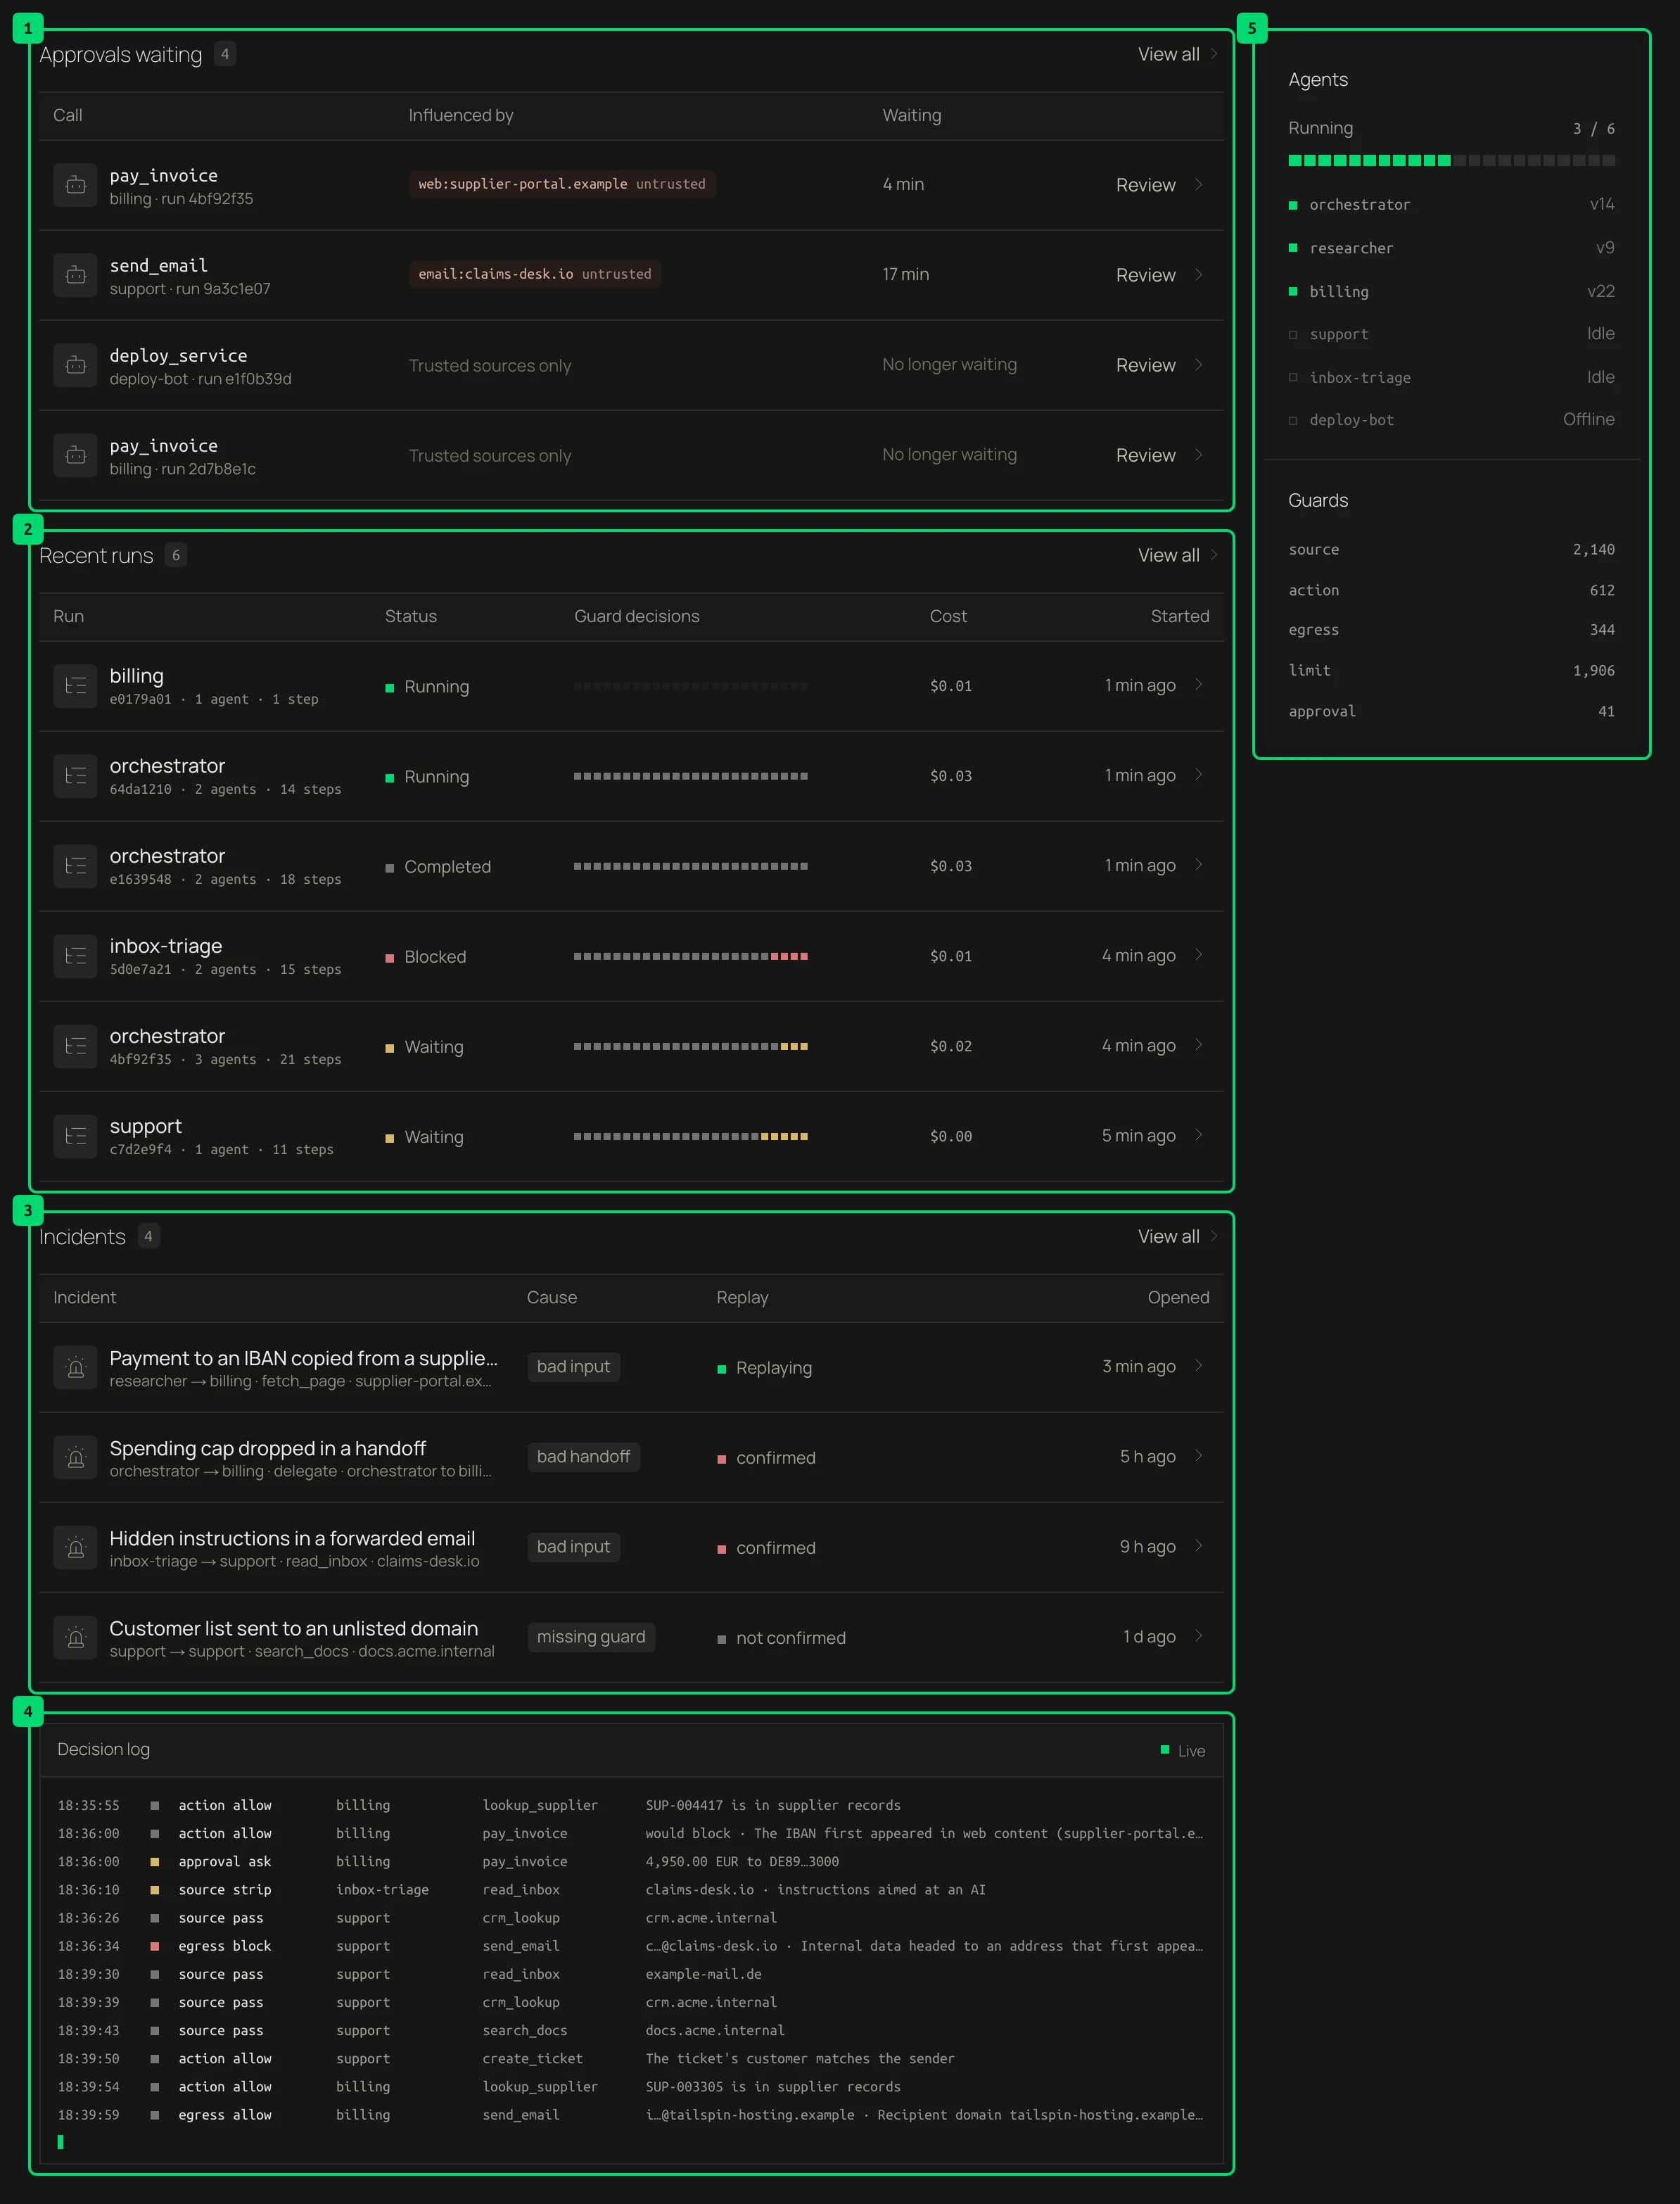The image size is (1680, 2204).
Task: Open Review for pay_invoice run 4bf92f35
Action: [1159, 185]
